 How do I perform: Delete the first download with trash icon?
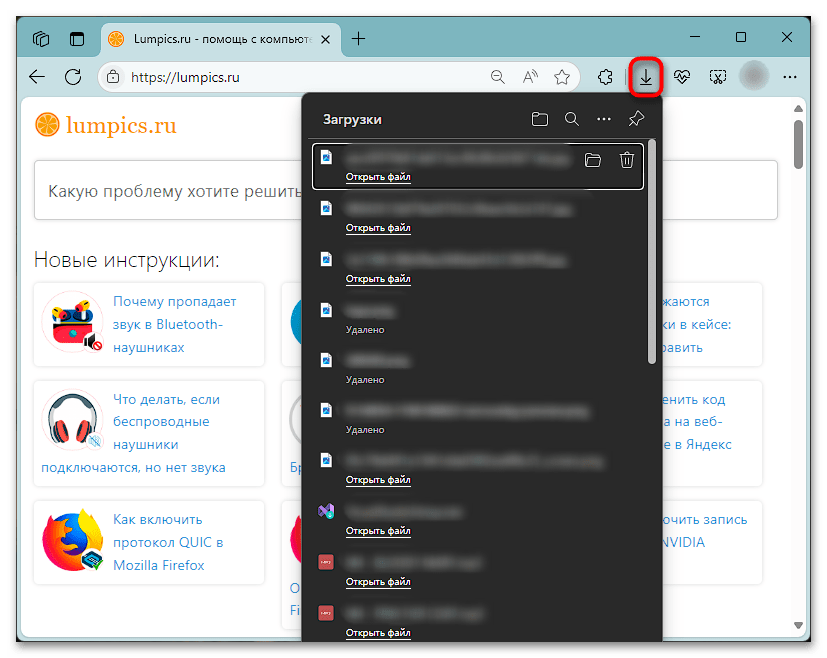(626, 160)
